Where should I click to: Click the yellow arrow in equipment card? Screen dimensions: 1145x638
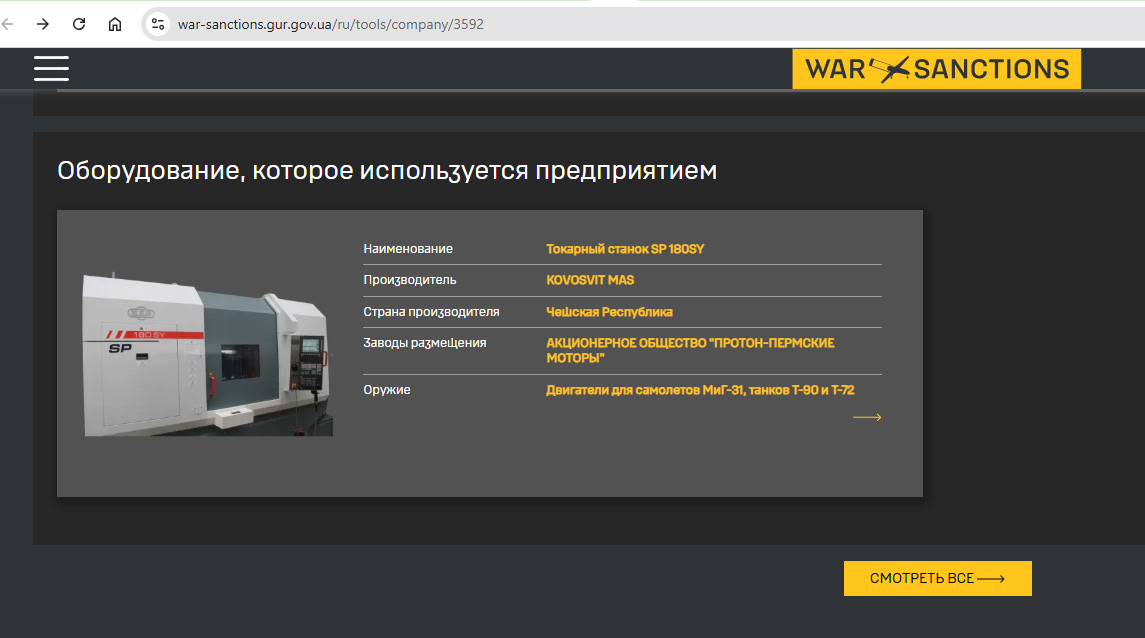click(x=866, y=417)
